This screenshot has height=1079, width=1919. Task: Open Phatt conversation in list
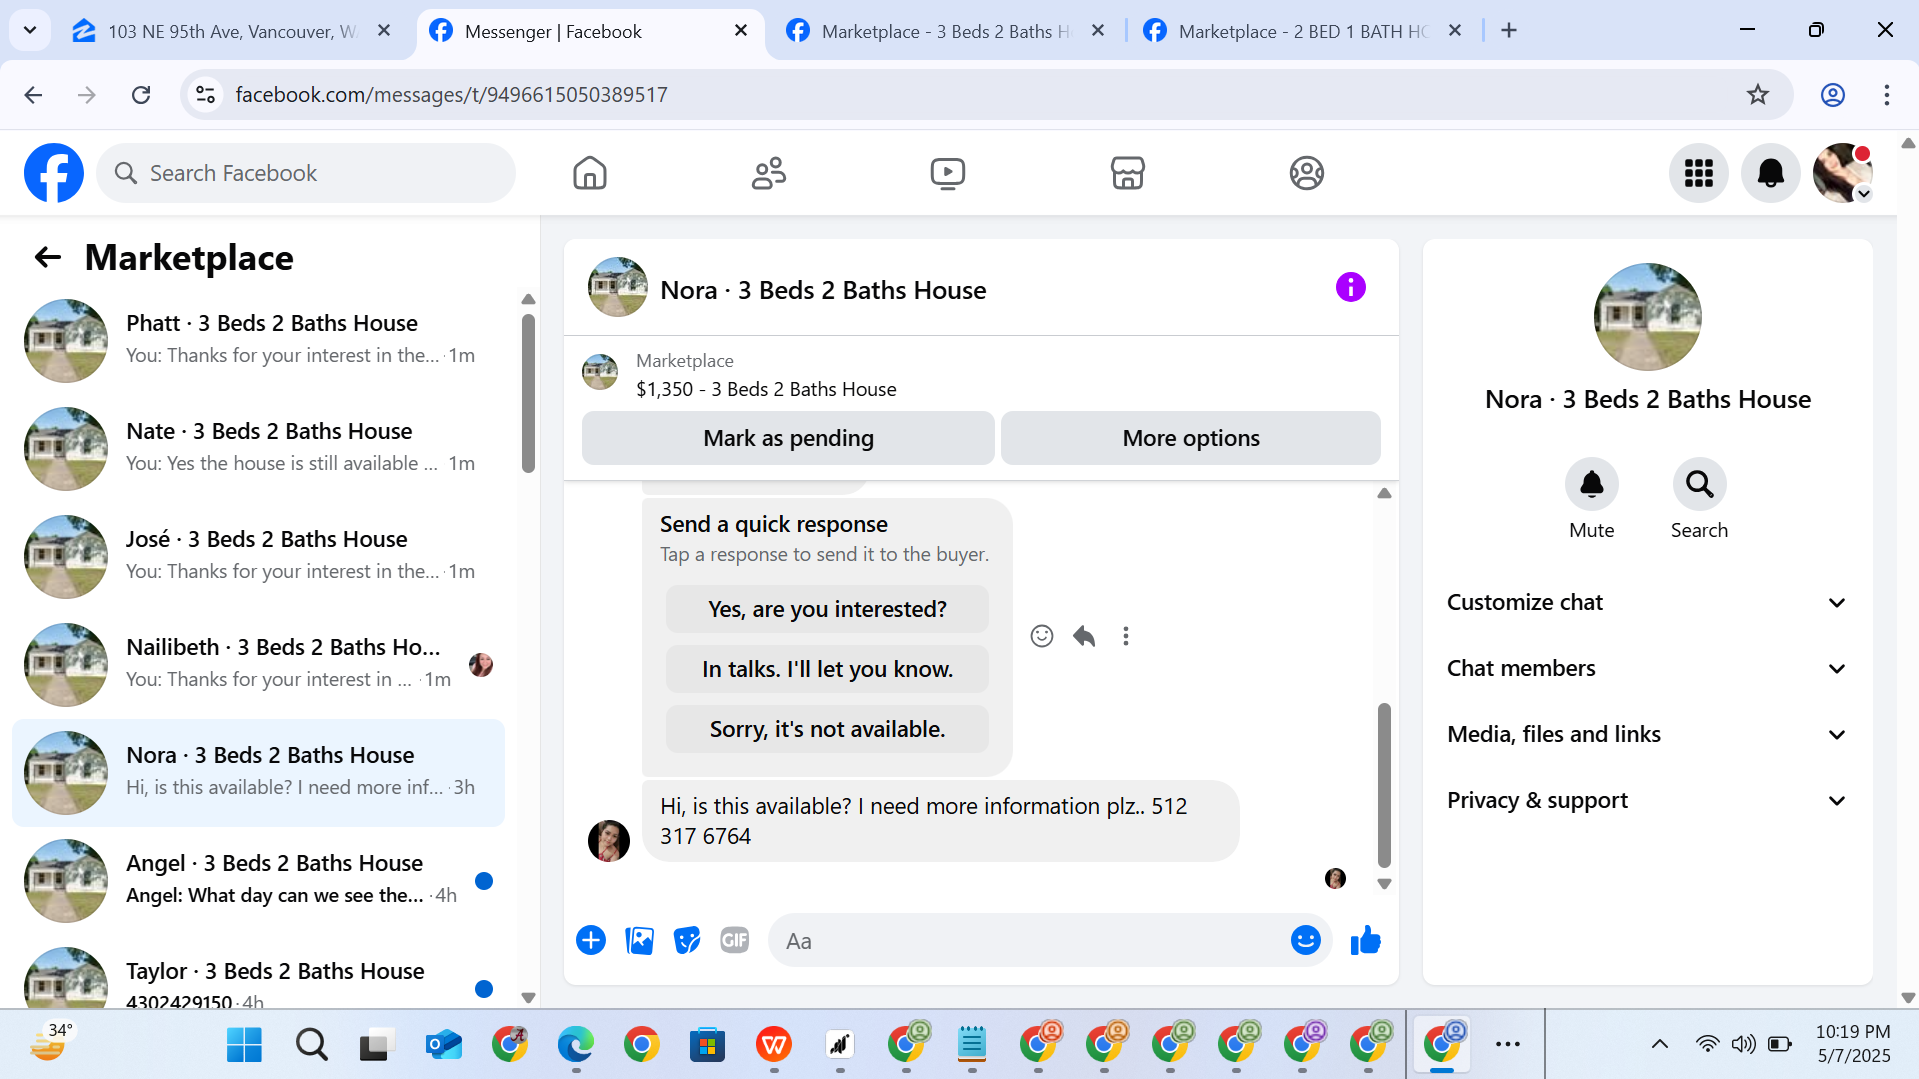coord(258,341)
